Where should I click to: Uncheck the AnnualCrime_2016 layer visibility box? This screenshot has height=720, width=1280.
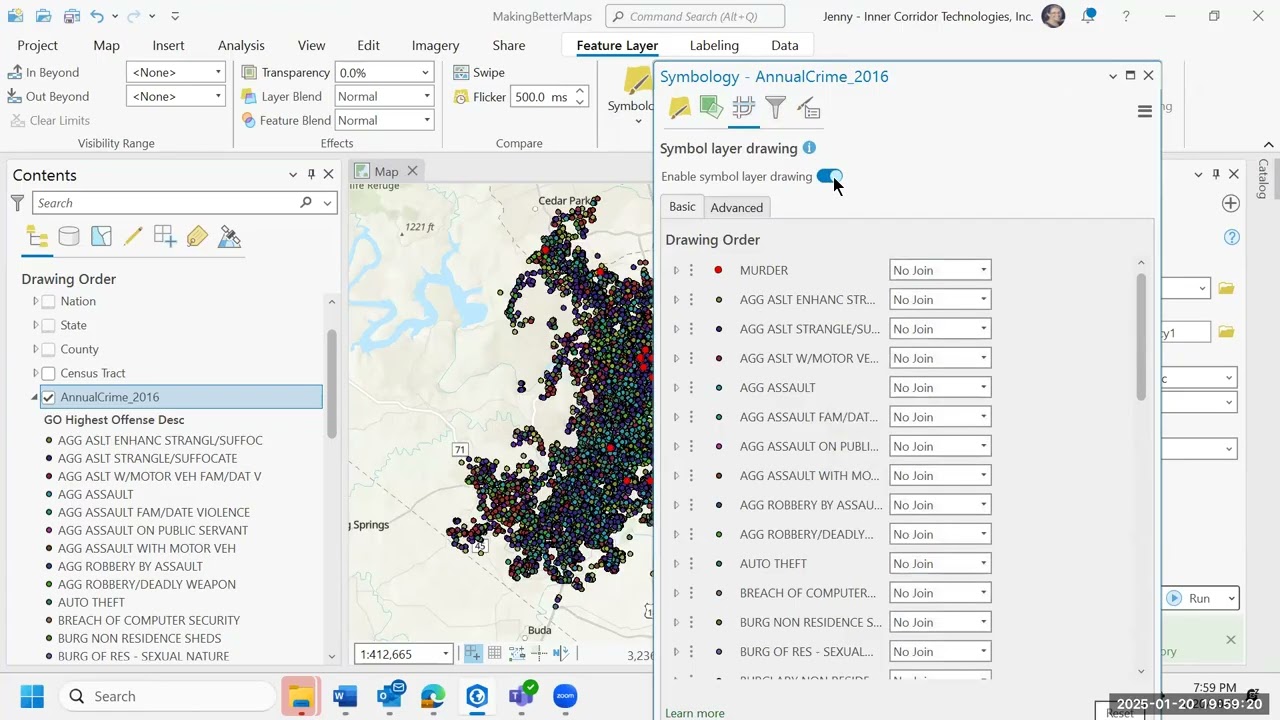click(48, 397)
